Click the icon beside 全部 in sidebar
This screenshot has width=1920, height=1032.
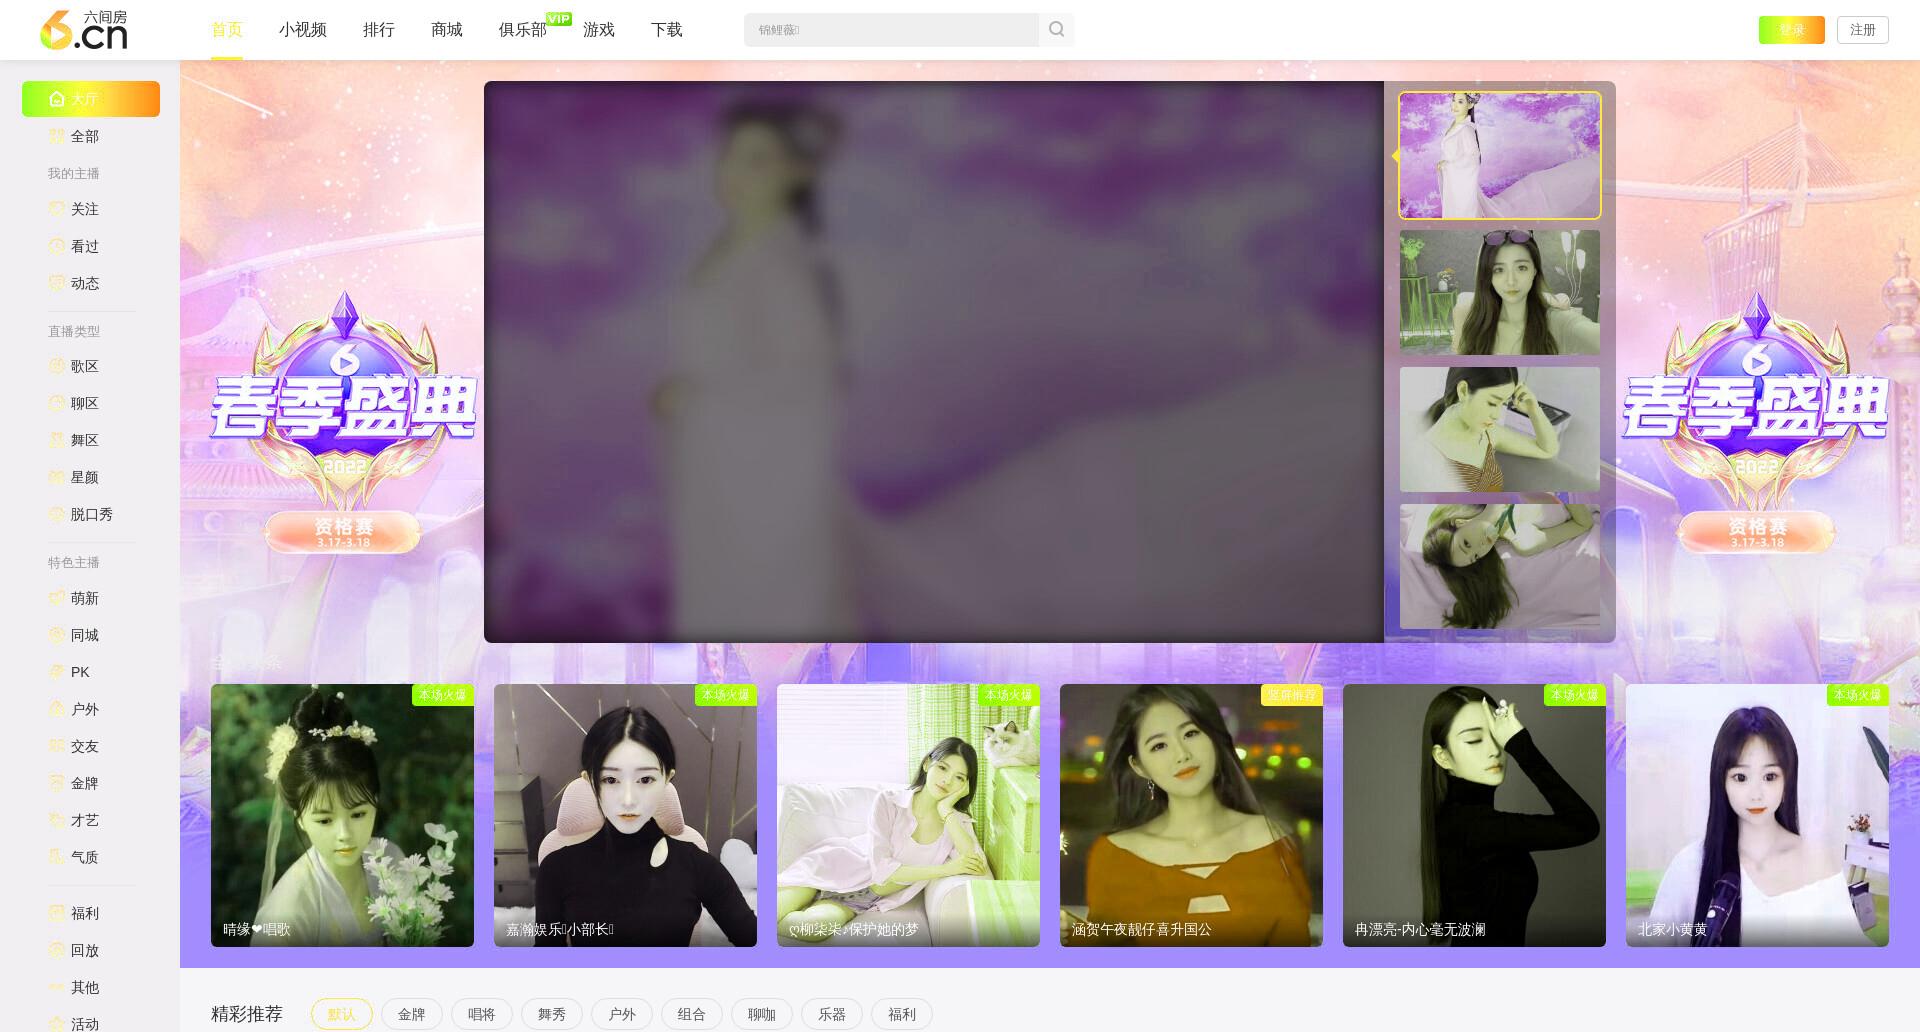click(x=57, y=136)
